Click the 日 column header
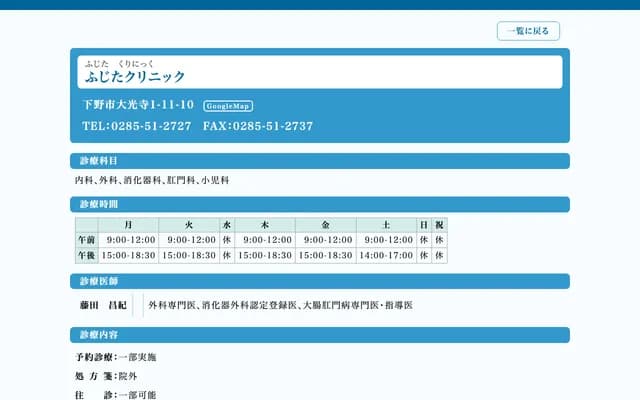This screenshot has width=640, height=400. 424,225
